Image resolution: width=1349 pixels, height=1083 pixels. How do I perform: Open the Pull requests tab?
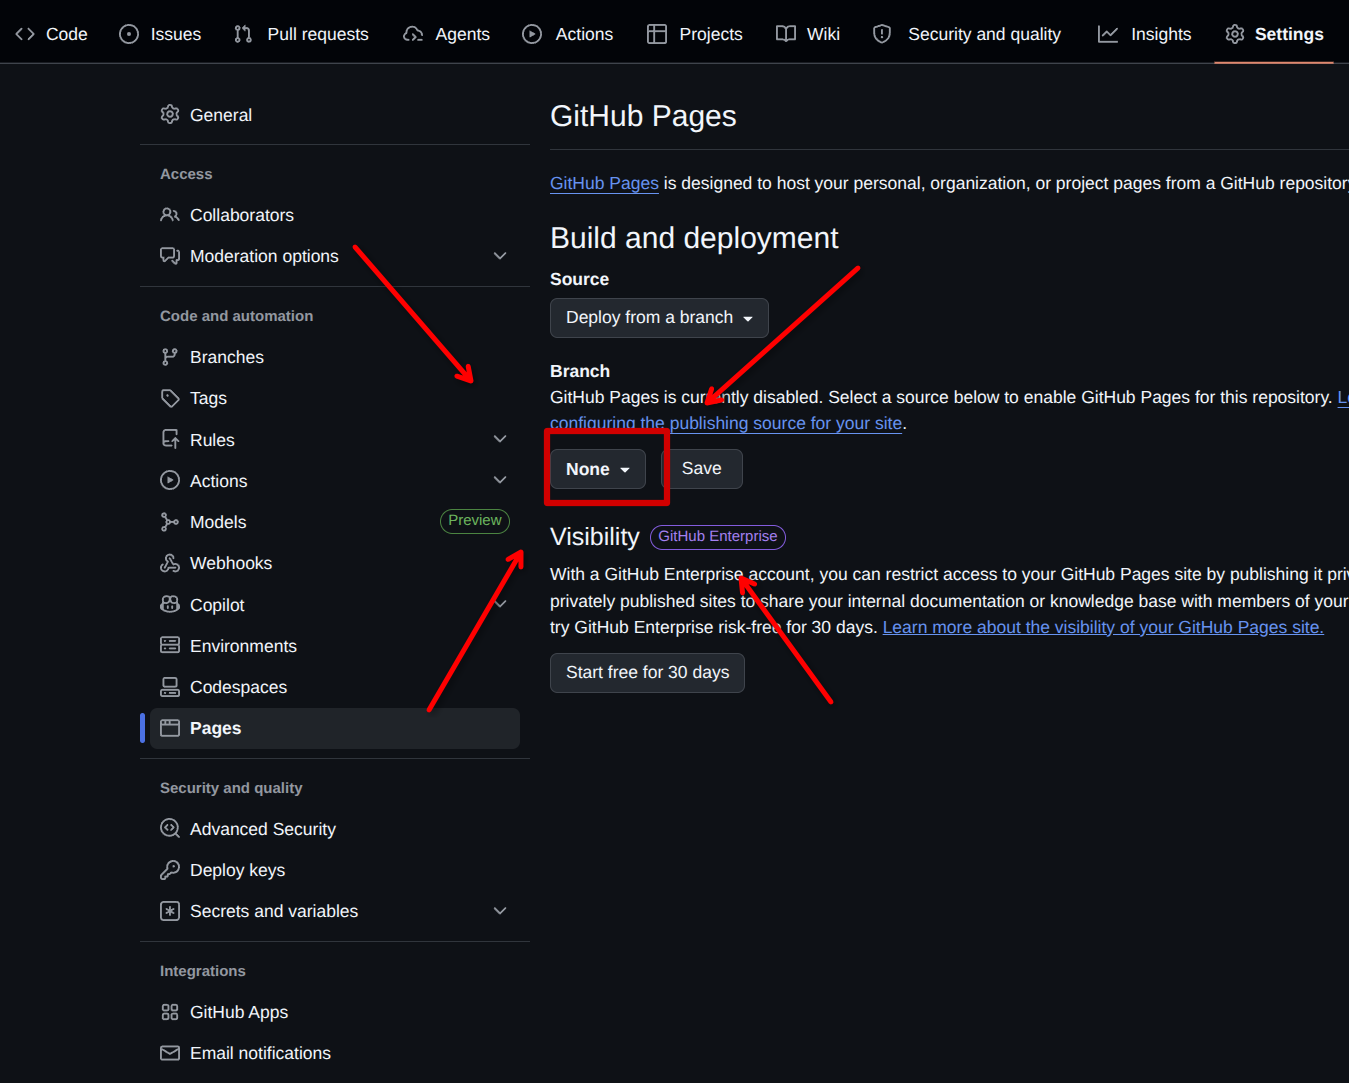tap(301, 34)
